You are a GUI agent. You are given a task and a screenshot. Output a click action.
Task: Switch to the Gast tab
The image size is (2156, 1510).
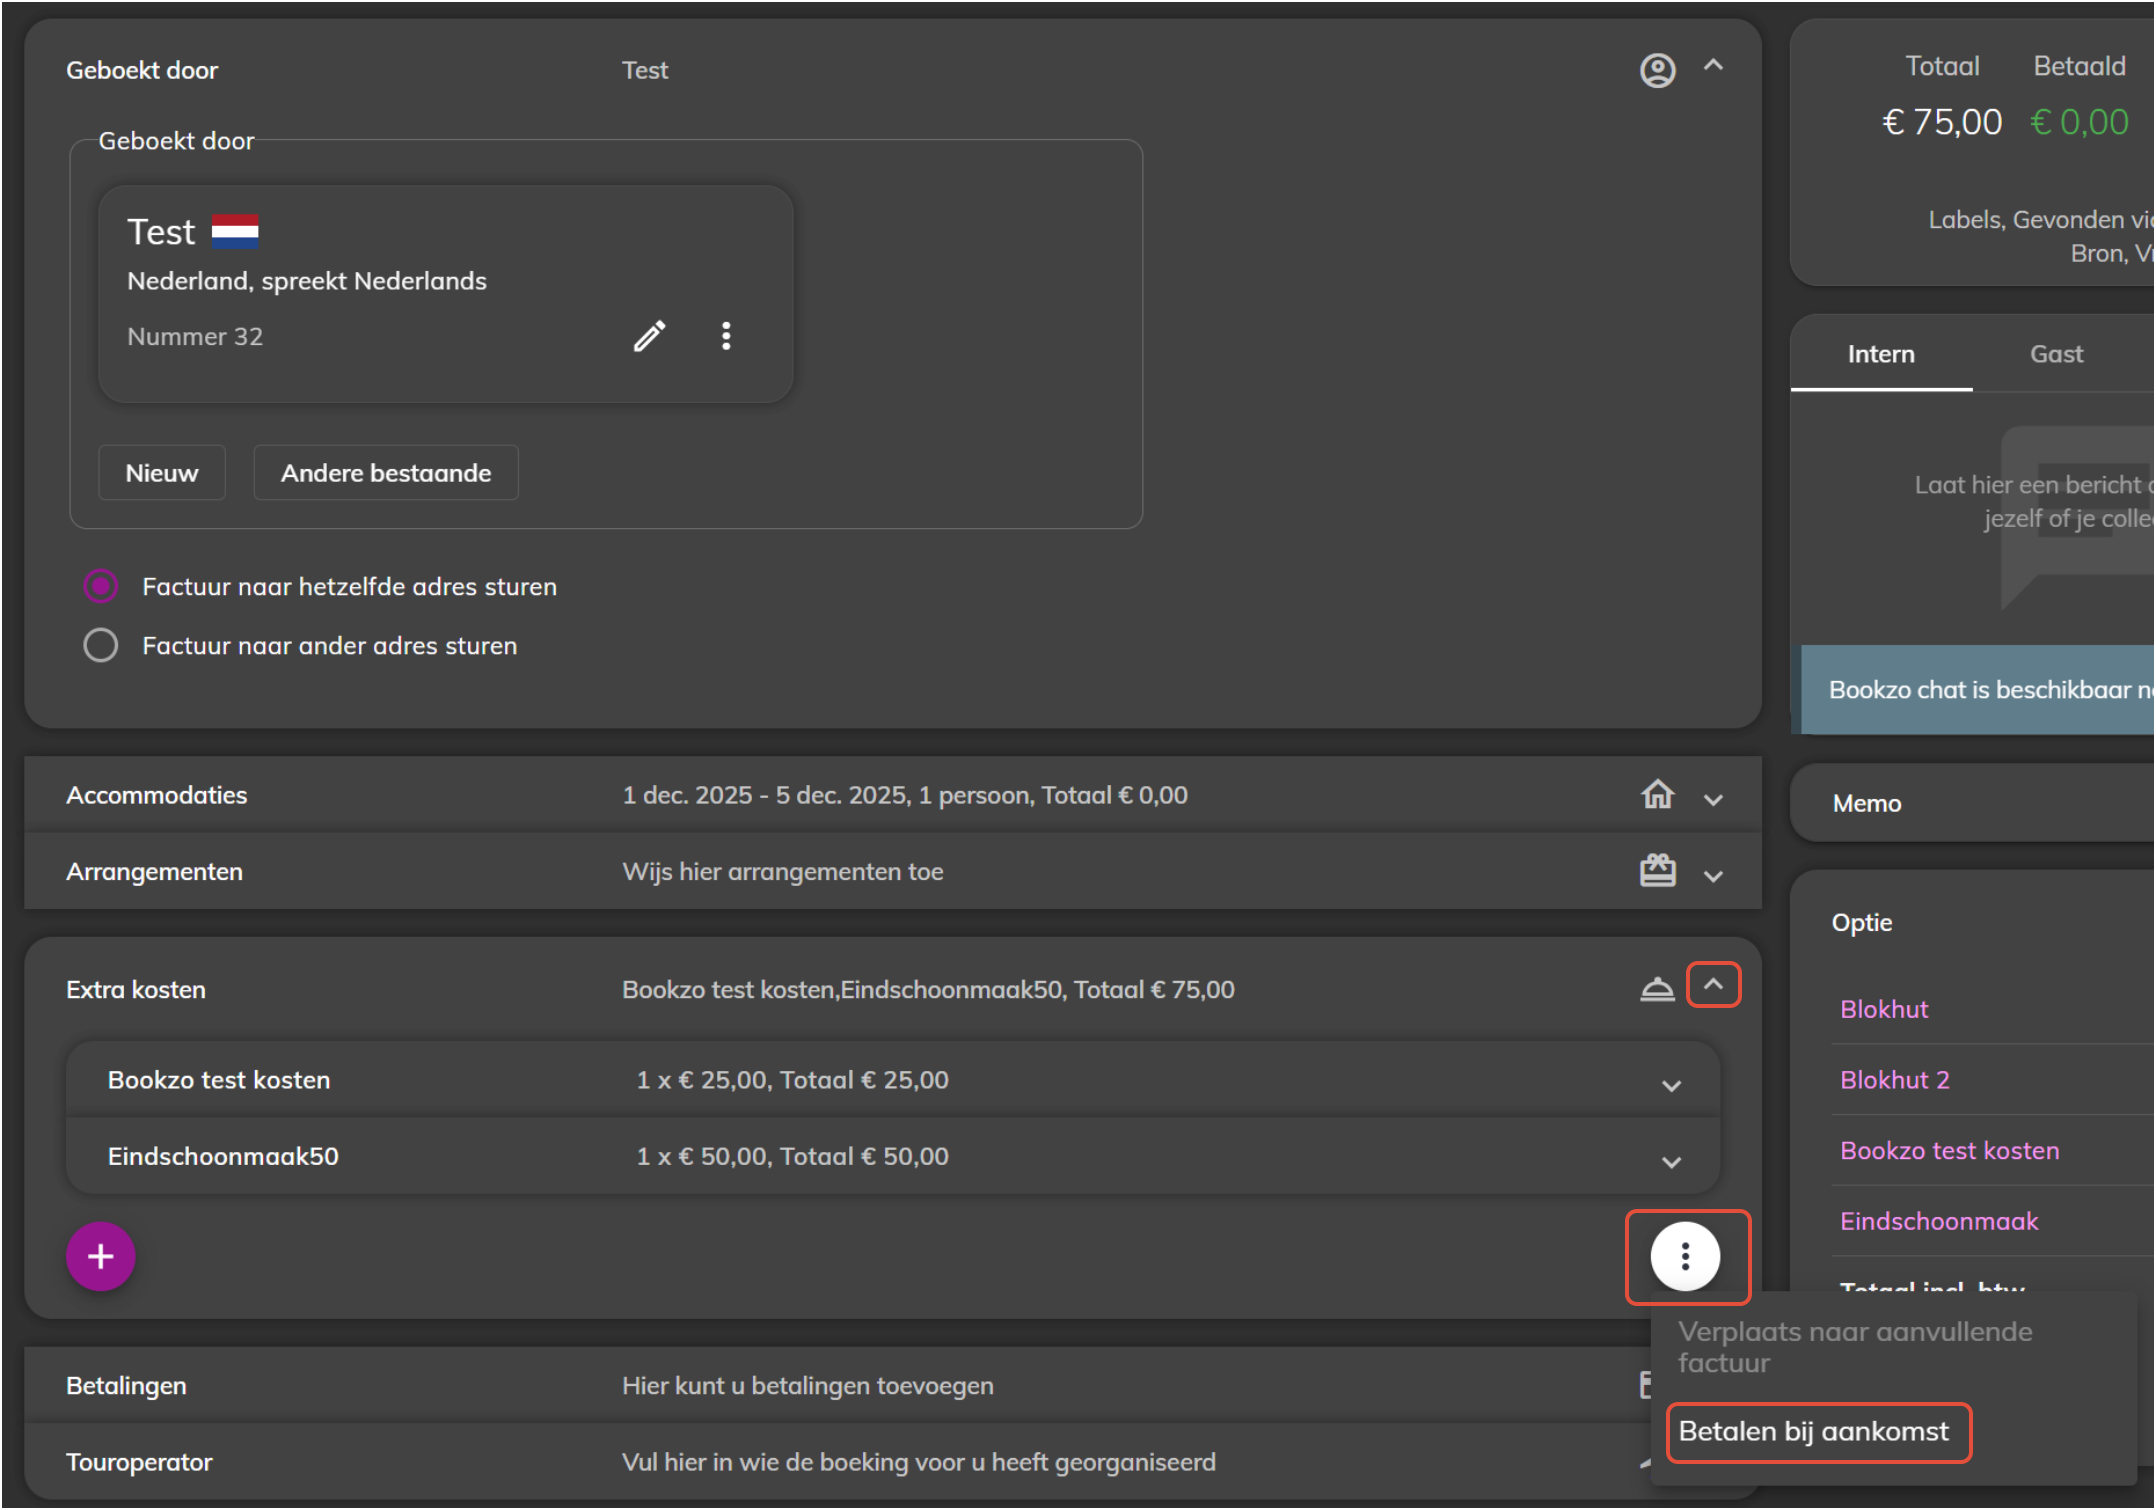coord(2056,354)
